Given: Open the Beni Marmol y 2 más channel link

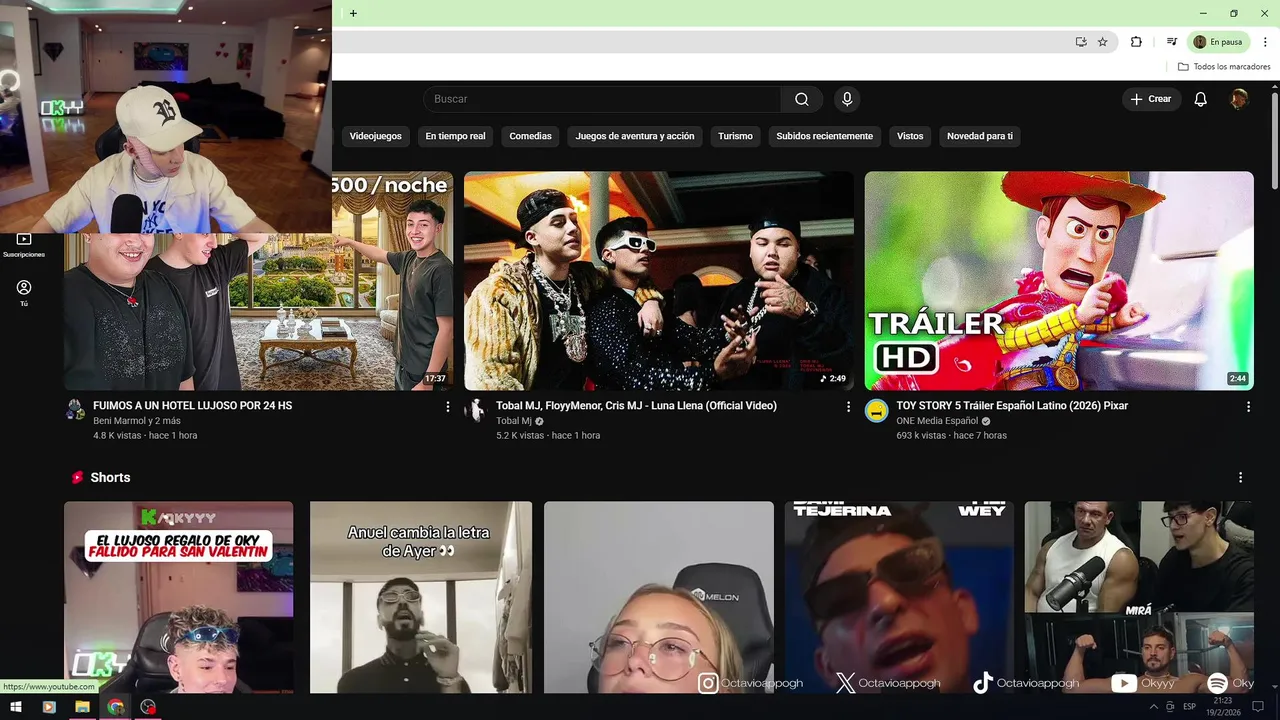Looking at the screenshot, I should click(x=137, y=421).
